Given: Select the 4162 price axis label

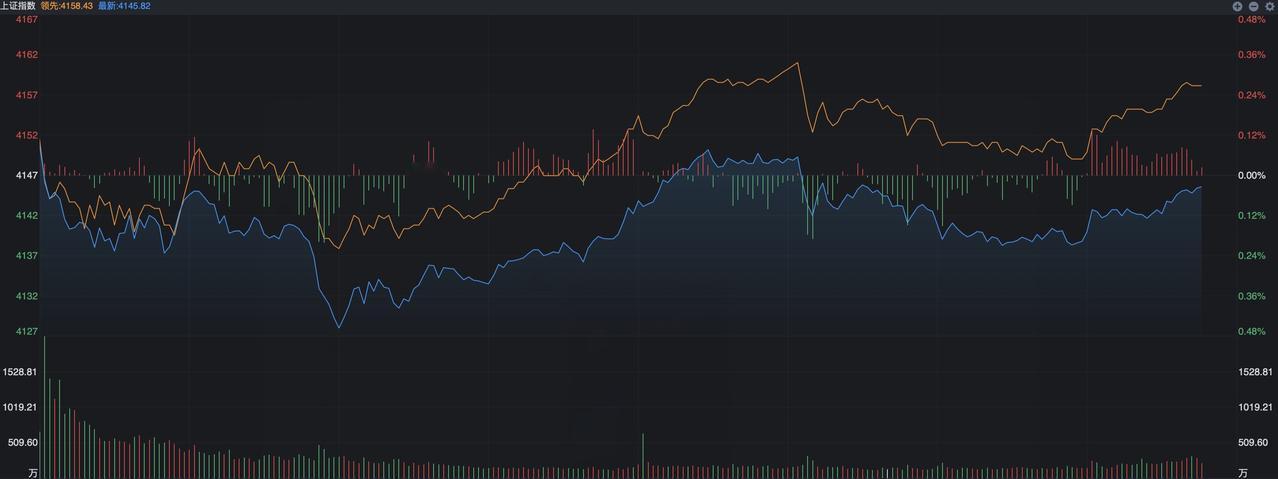Looking at the screenshot, I should tap(28, 55).
